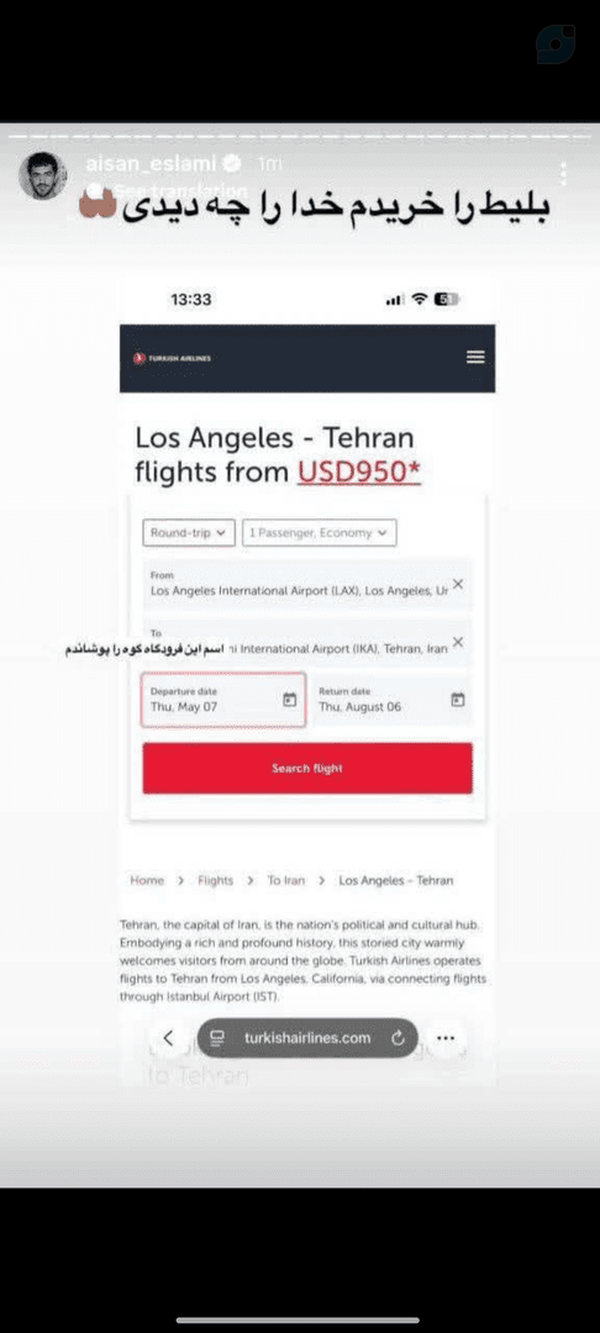Open the Flights breadcrumb link
The height and width of the screenshot is (1333, 600).
tap(215, 881)
